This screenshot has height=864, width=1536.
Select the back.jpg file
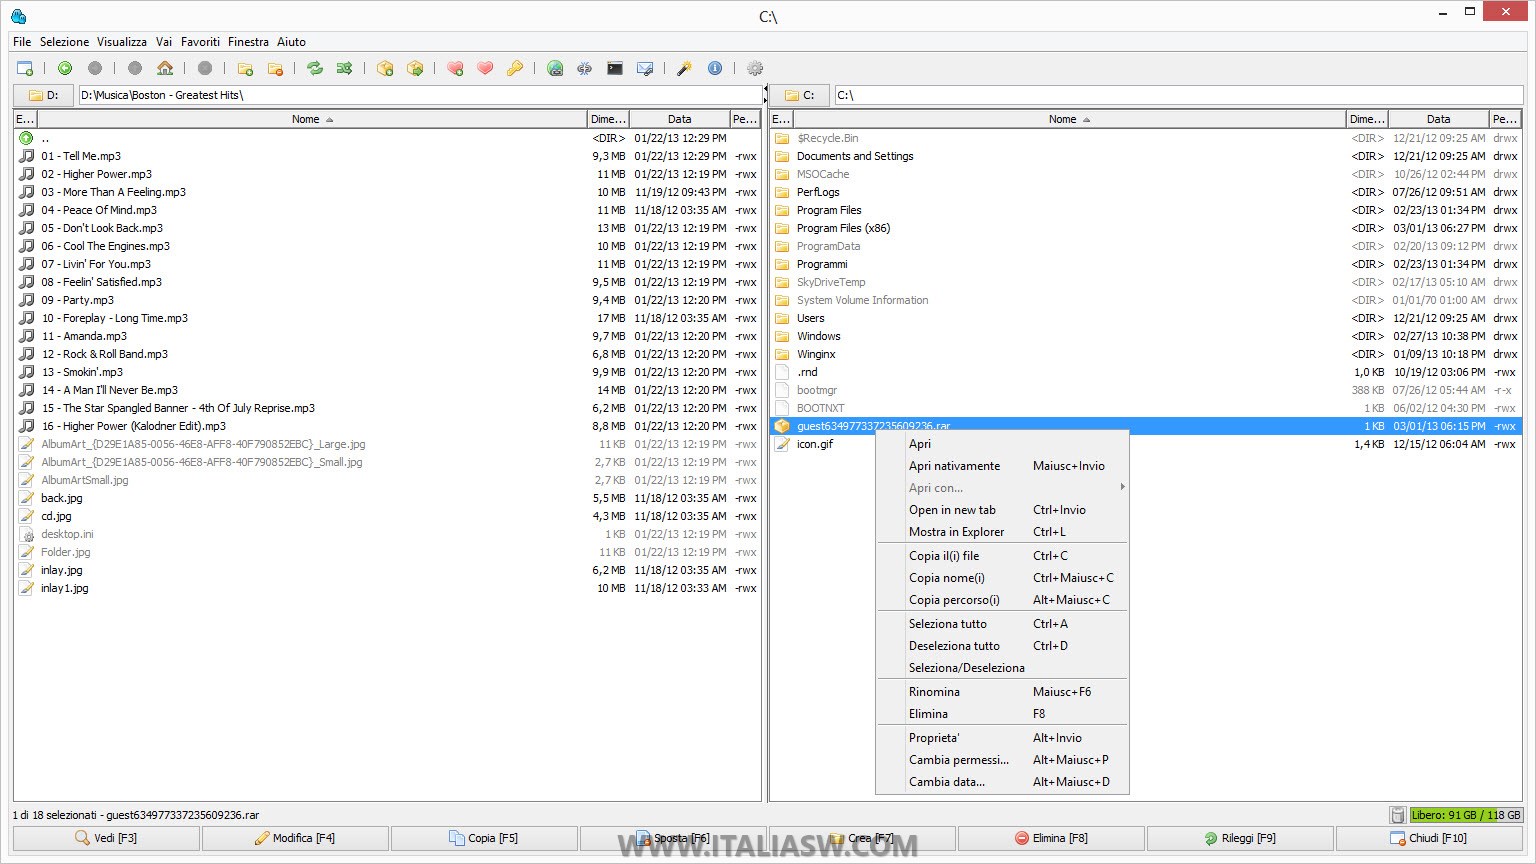(x=387, y=498)
